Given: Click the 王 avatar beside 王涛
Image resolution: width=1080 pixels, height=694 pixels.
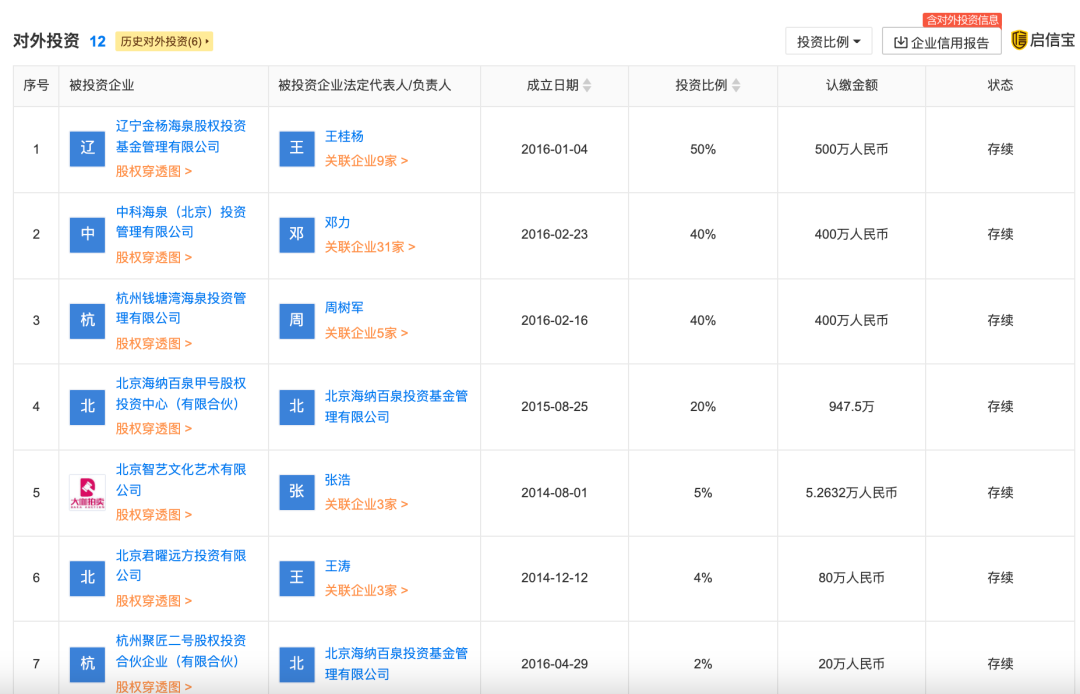Looking at the screenshot, I should pyautogui.click(x=297, y=578).
